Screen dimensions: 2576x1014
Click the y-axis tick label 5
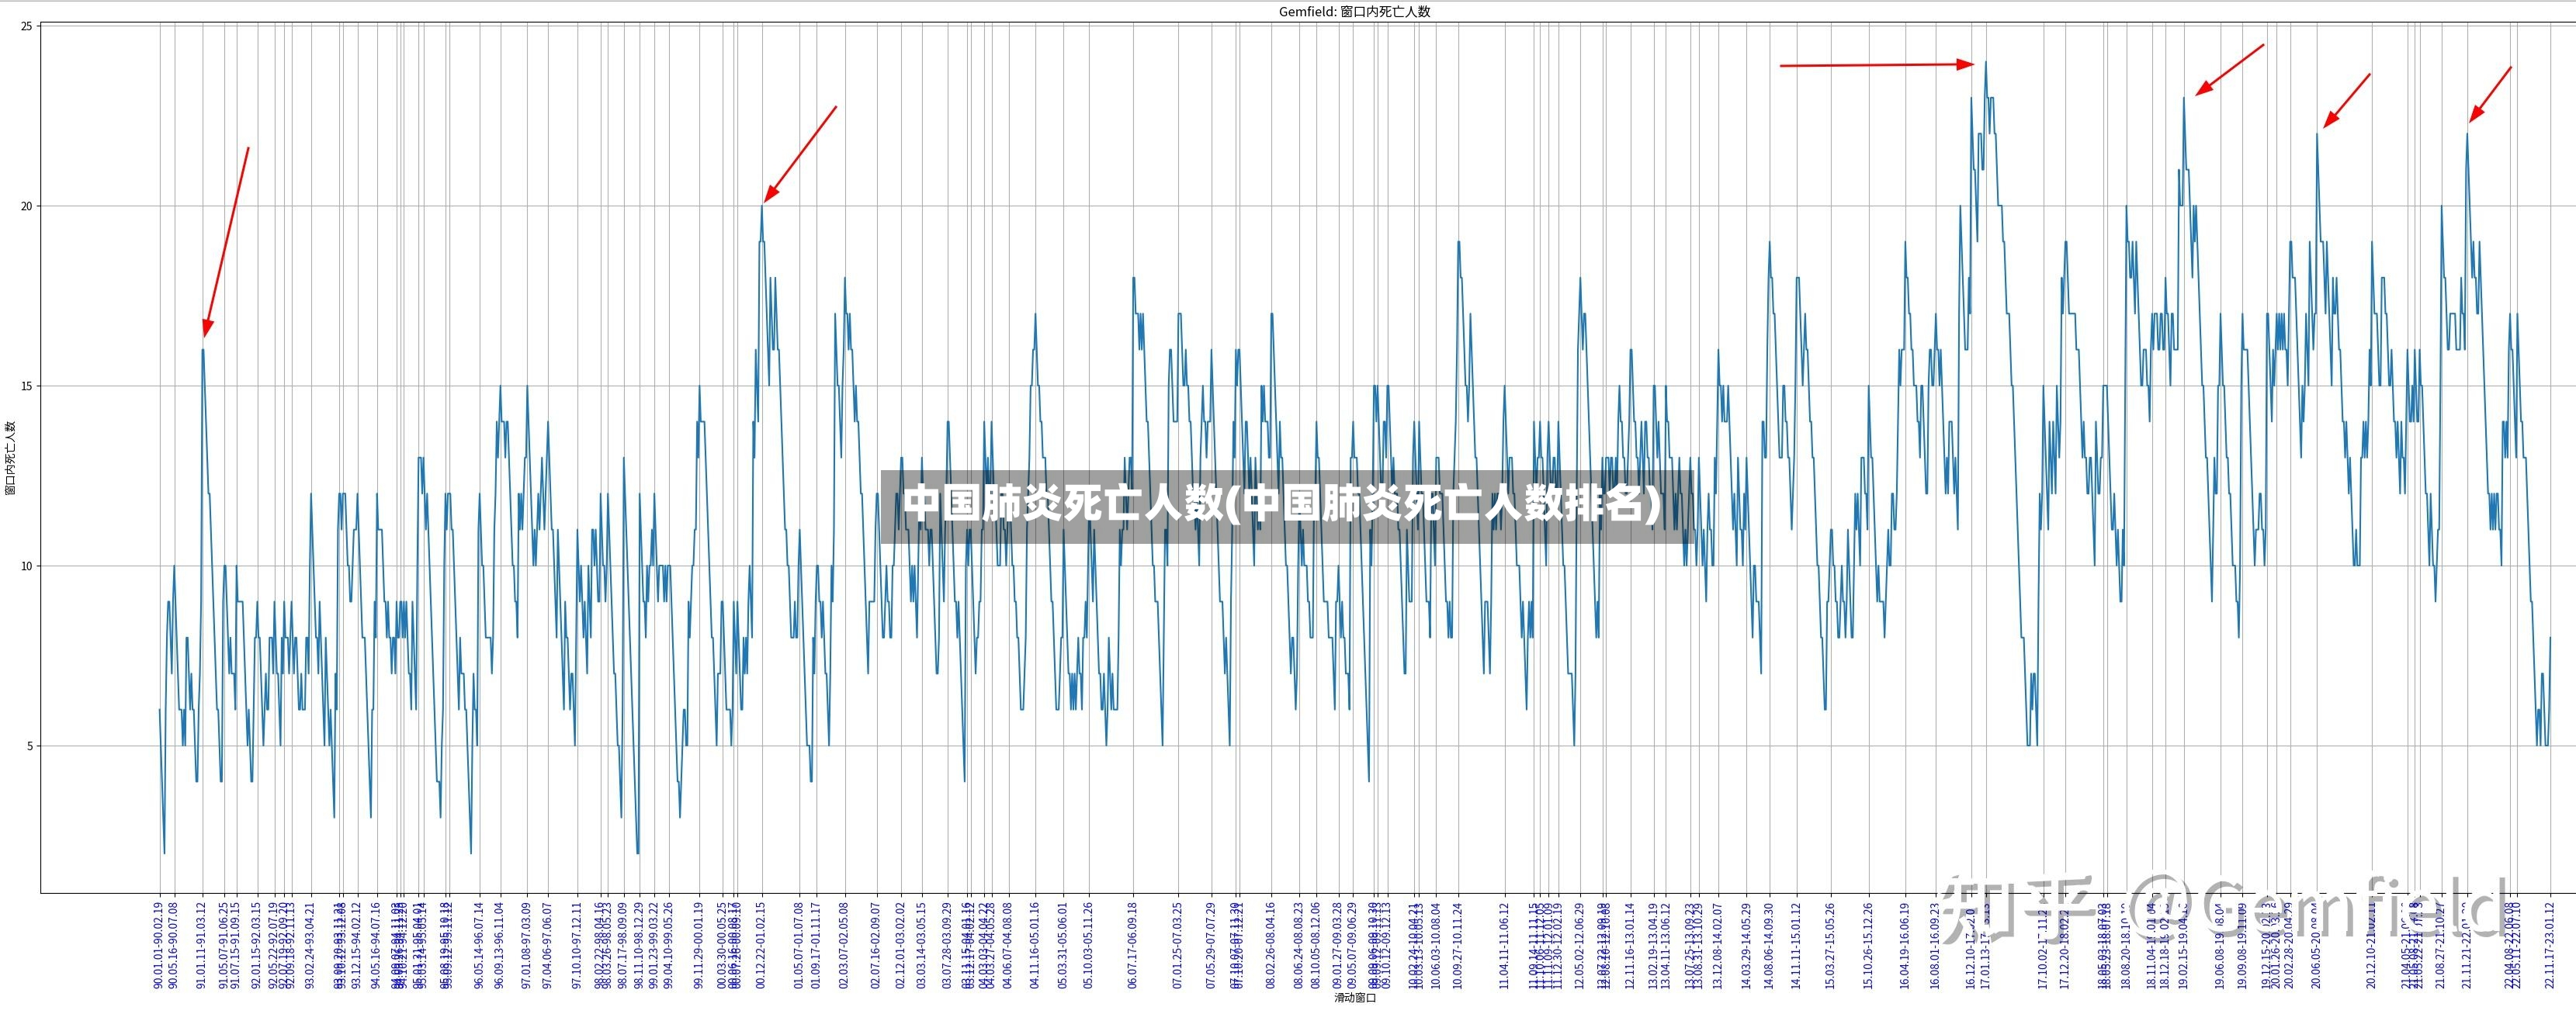tap(30, 746)
